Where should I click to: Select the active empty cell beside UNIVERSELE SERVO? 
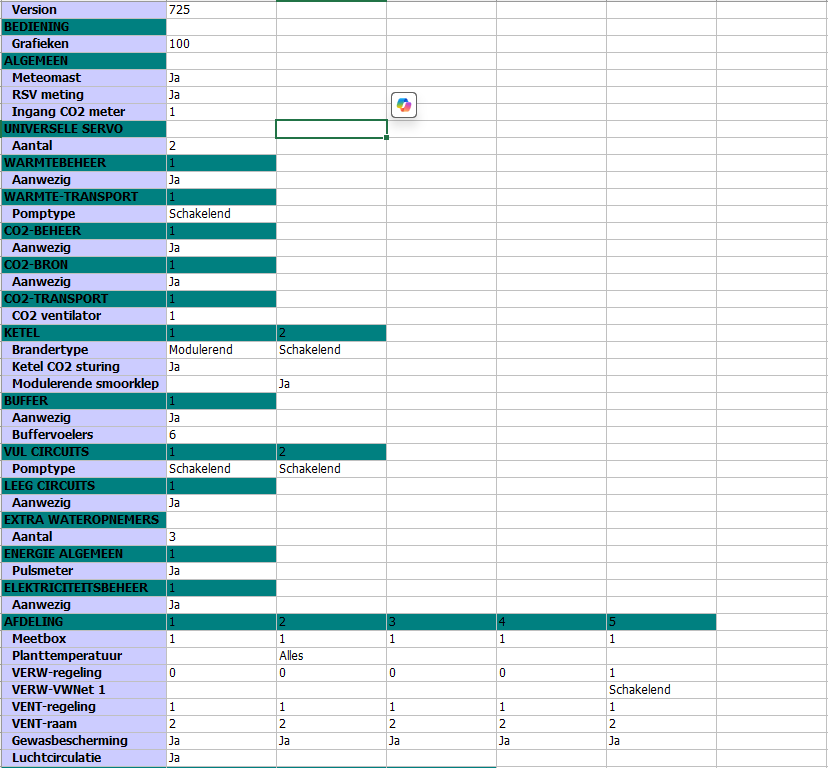(x=331, y=129)
